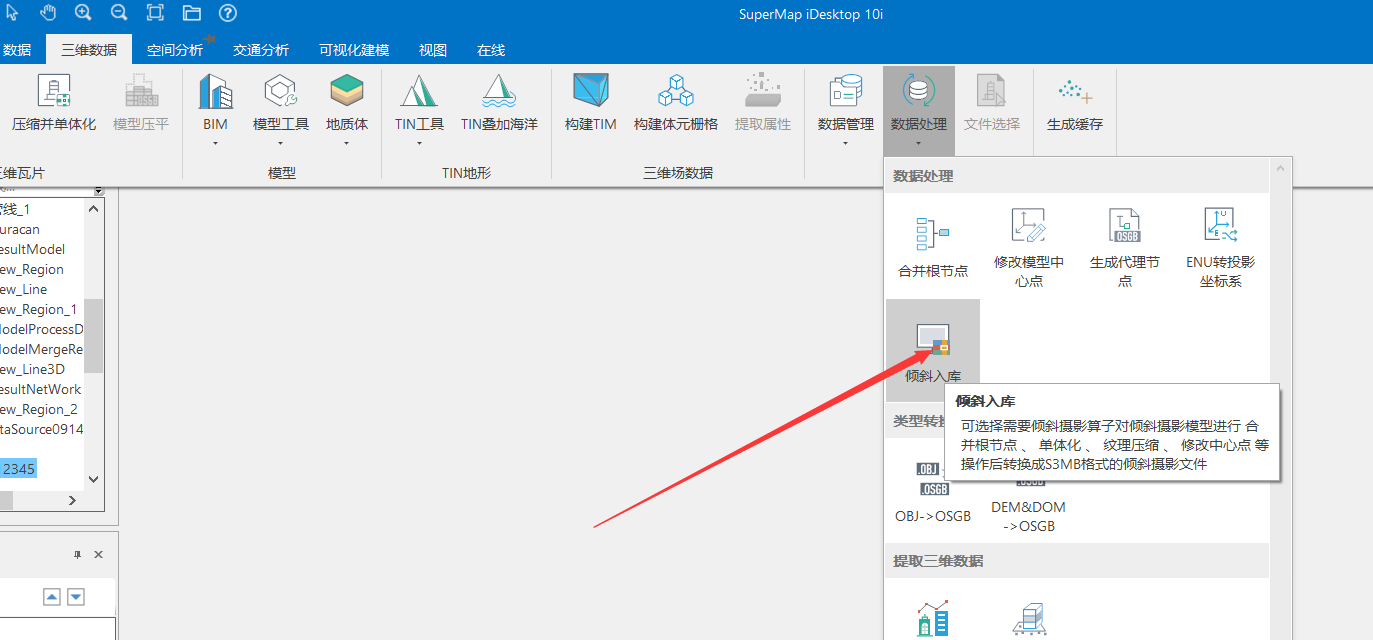Click the workspace list scroll down arrow

(93, 479)
